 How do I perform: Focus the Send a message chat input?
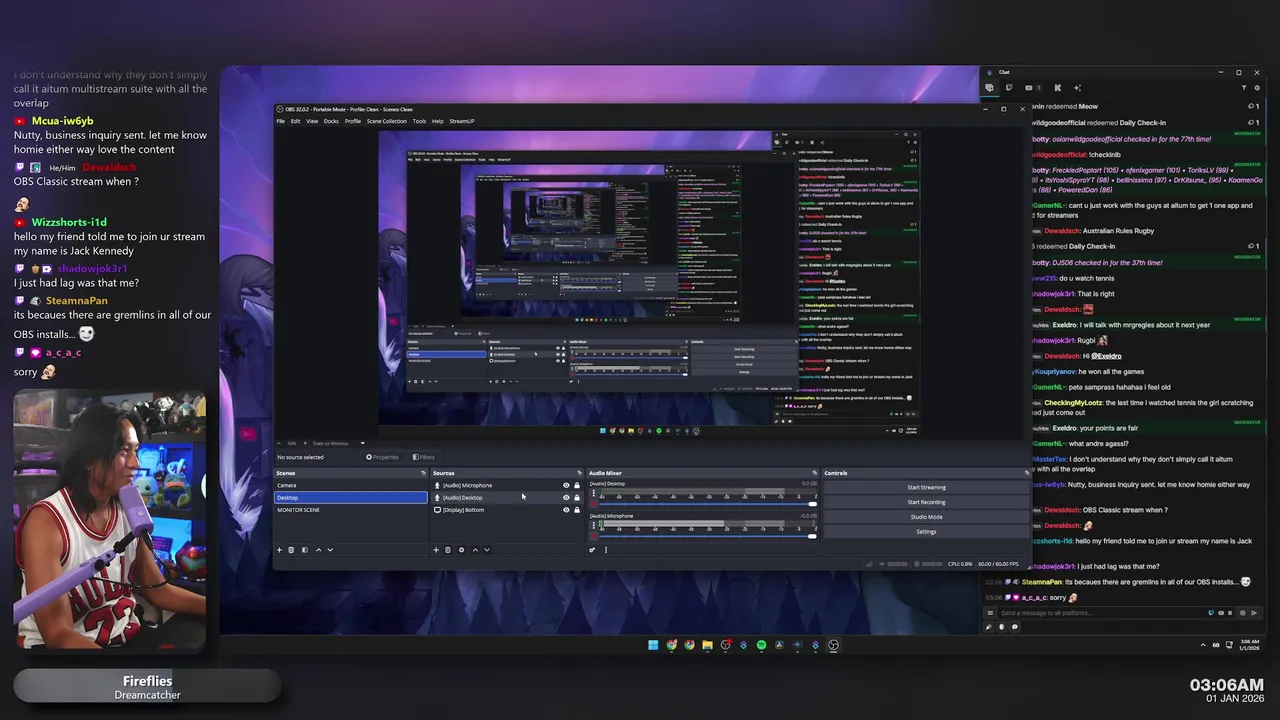click(x=1100, y=613)
